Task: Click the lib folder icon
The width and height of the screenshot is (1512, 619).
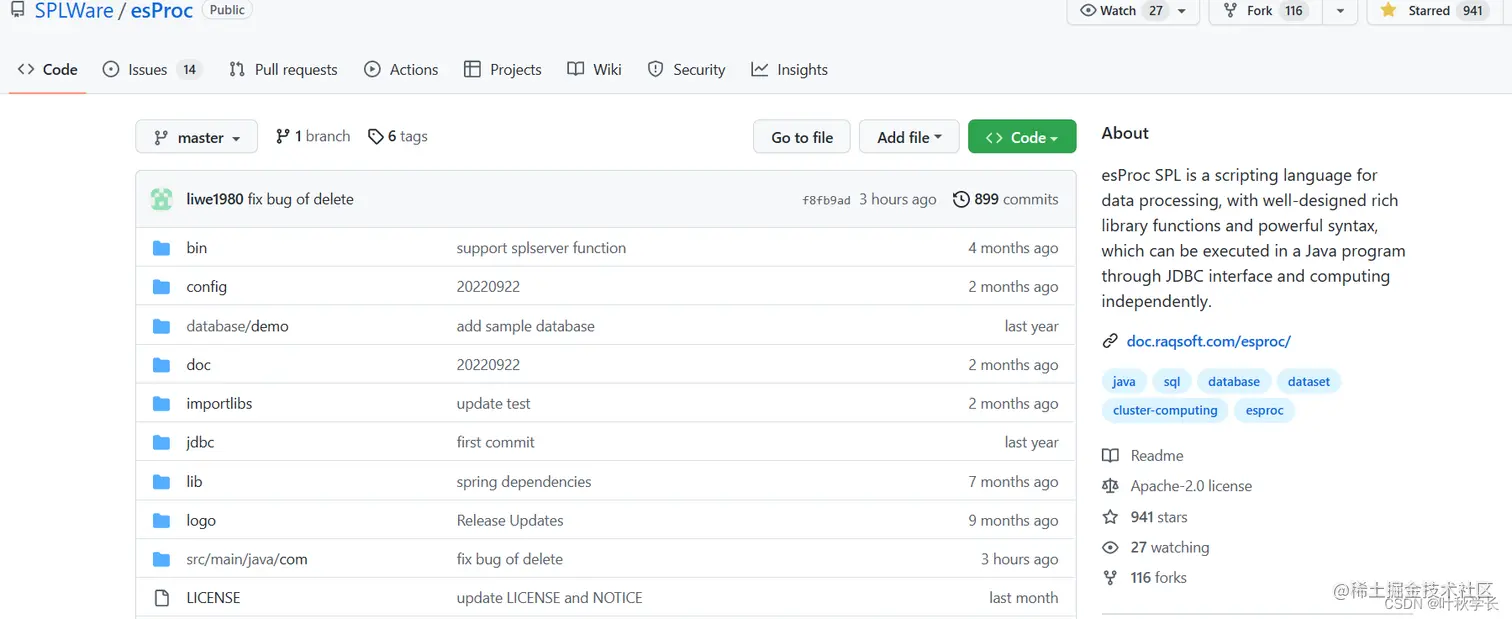Action: coord(161,482)
